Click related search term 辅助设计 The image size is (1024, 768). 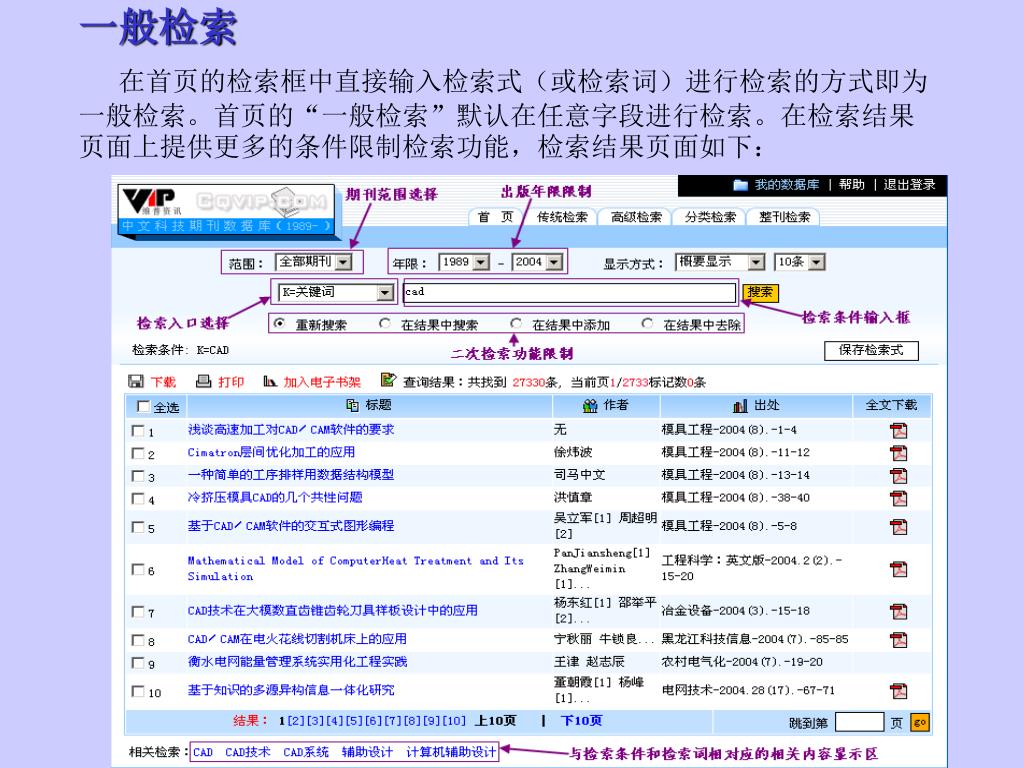click(x=367, y=752)
